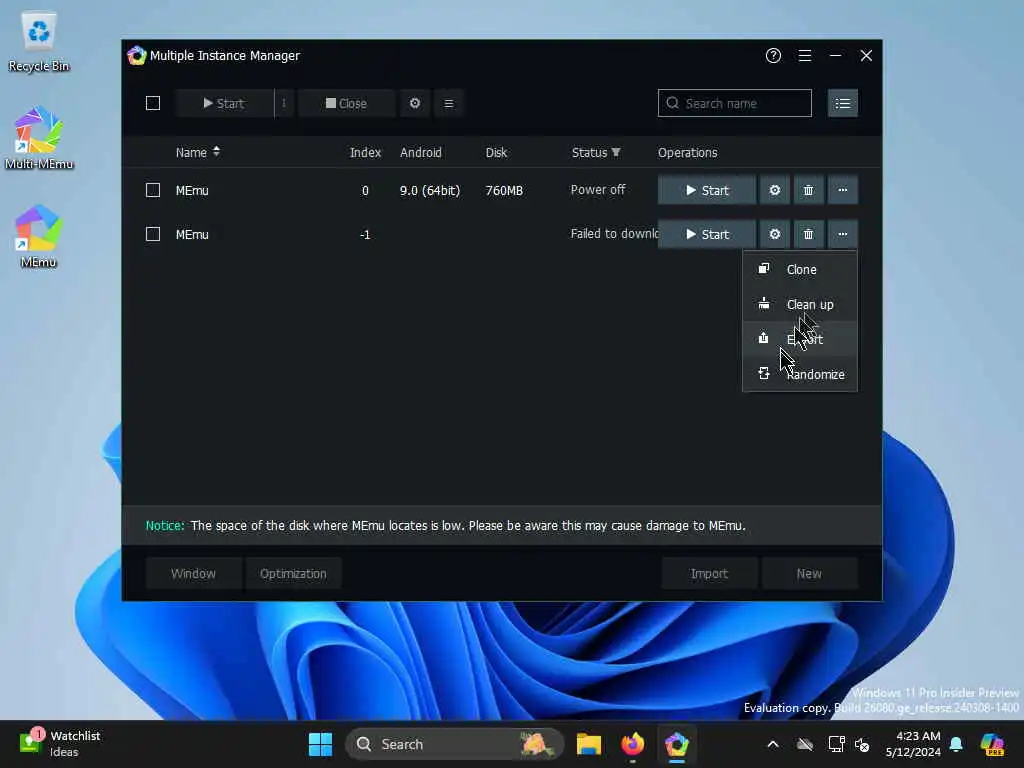Select the '760MB' disk cell
This screenshot has width=1024, height=768.
pyautogui.click(x=504, y=190)
